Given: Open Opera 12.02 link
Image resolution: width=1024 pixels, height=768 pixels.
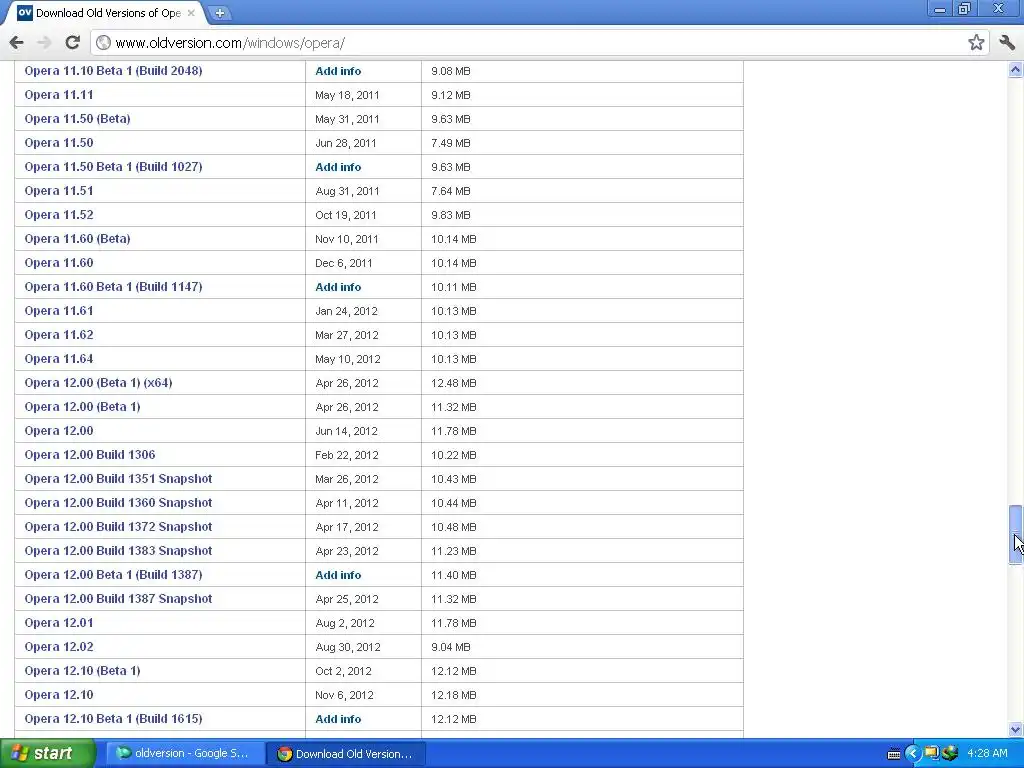Looking at the screenshot, I should pos(59,647).
